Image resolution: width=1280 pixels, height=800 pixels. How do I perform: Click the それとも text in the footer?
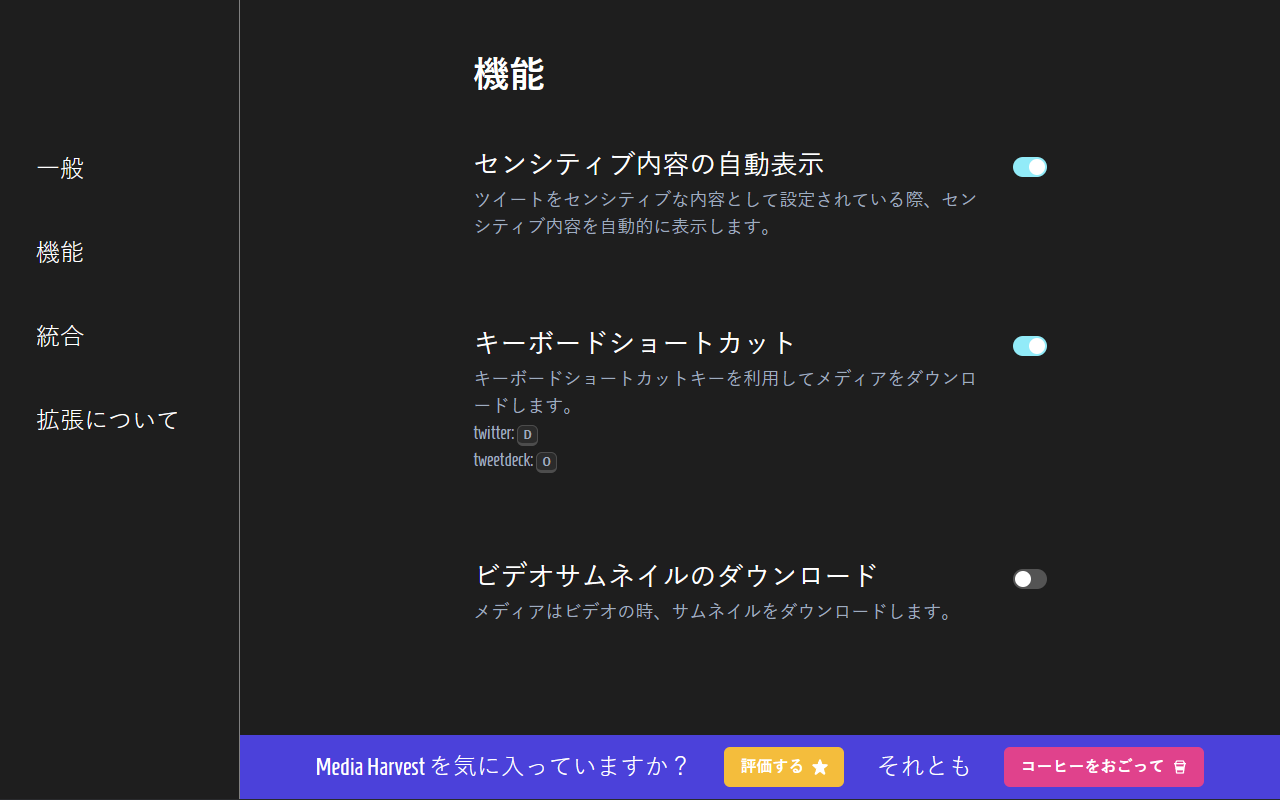(x=924, y=767)
